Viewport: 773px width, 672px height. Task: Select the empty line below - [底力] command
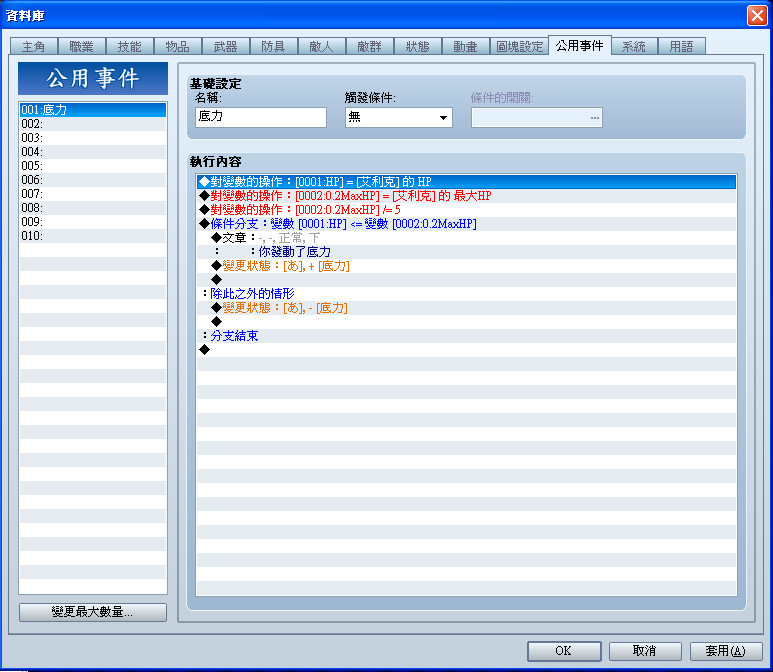pos(466,321)
